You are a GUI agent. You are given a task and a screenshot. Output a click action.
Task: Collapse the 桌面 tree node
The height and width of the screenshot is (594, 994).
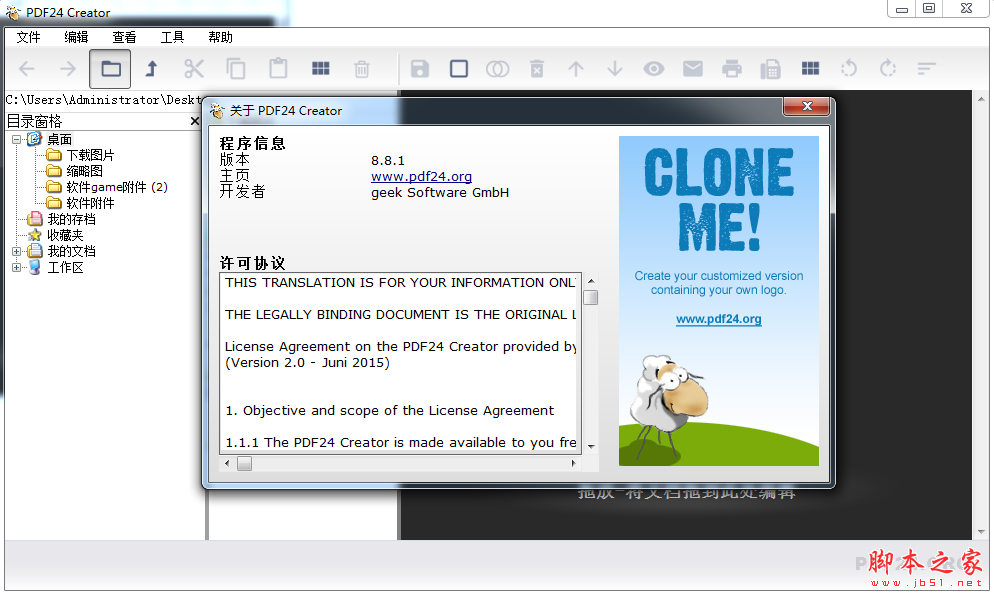(16, 139)
